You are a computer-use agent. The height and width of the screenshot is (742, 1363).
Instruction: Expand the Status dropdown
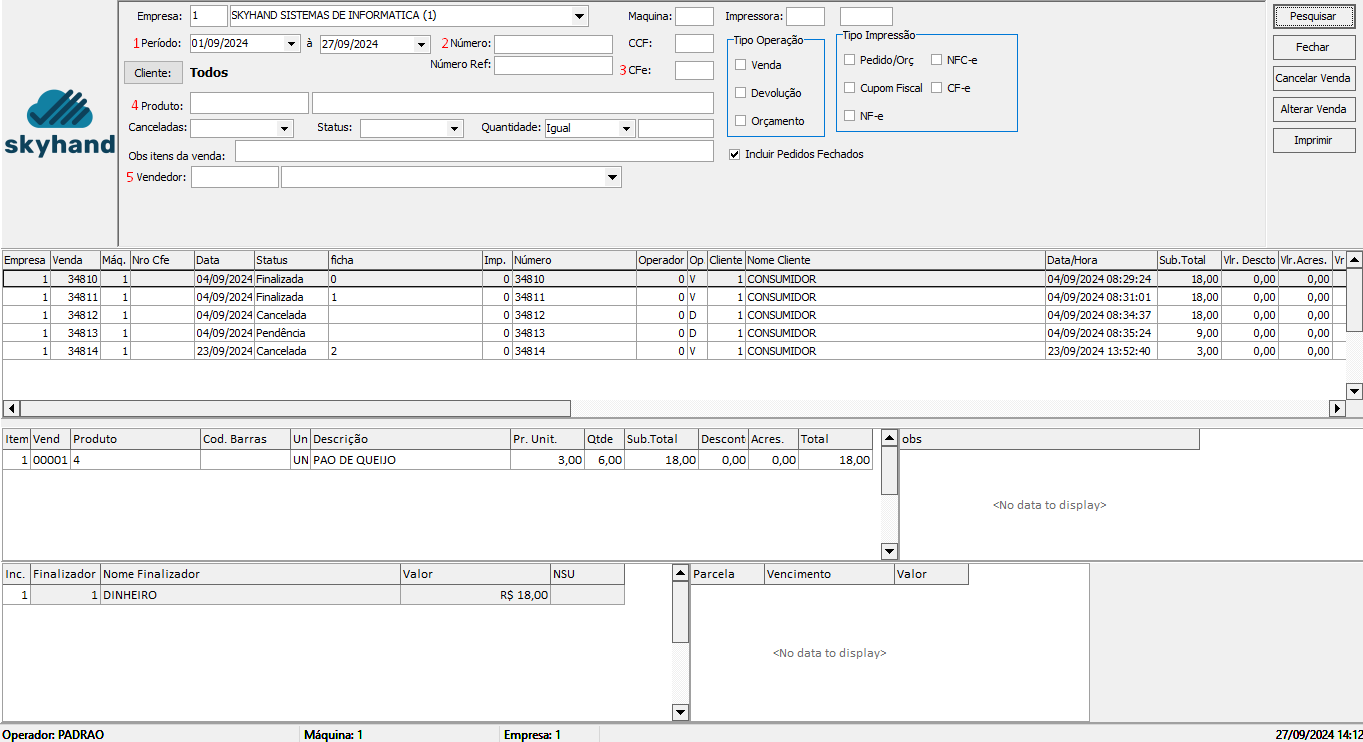(455, 129)
